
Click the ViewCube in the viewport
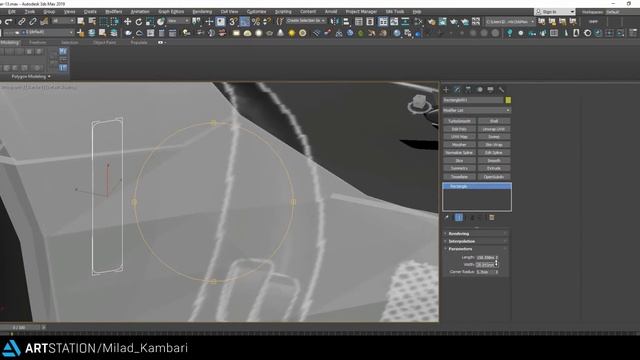[x=419, y=102]
